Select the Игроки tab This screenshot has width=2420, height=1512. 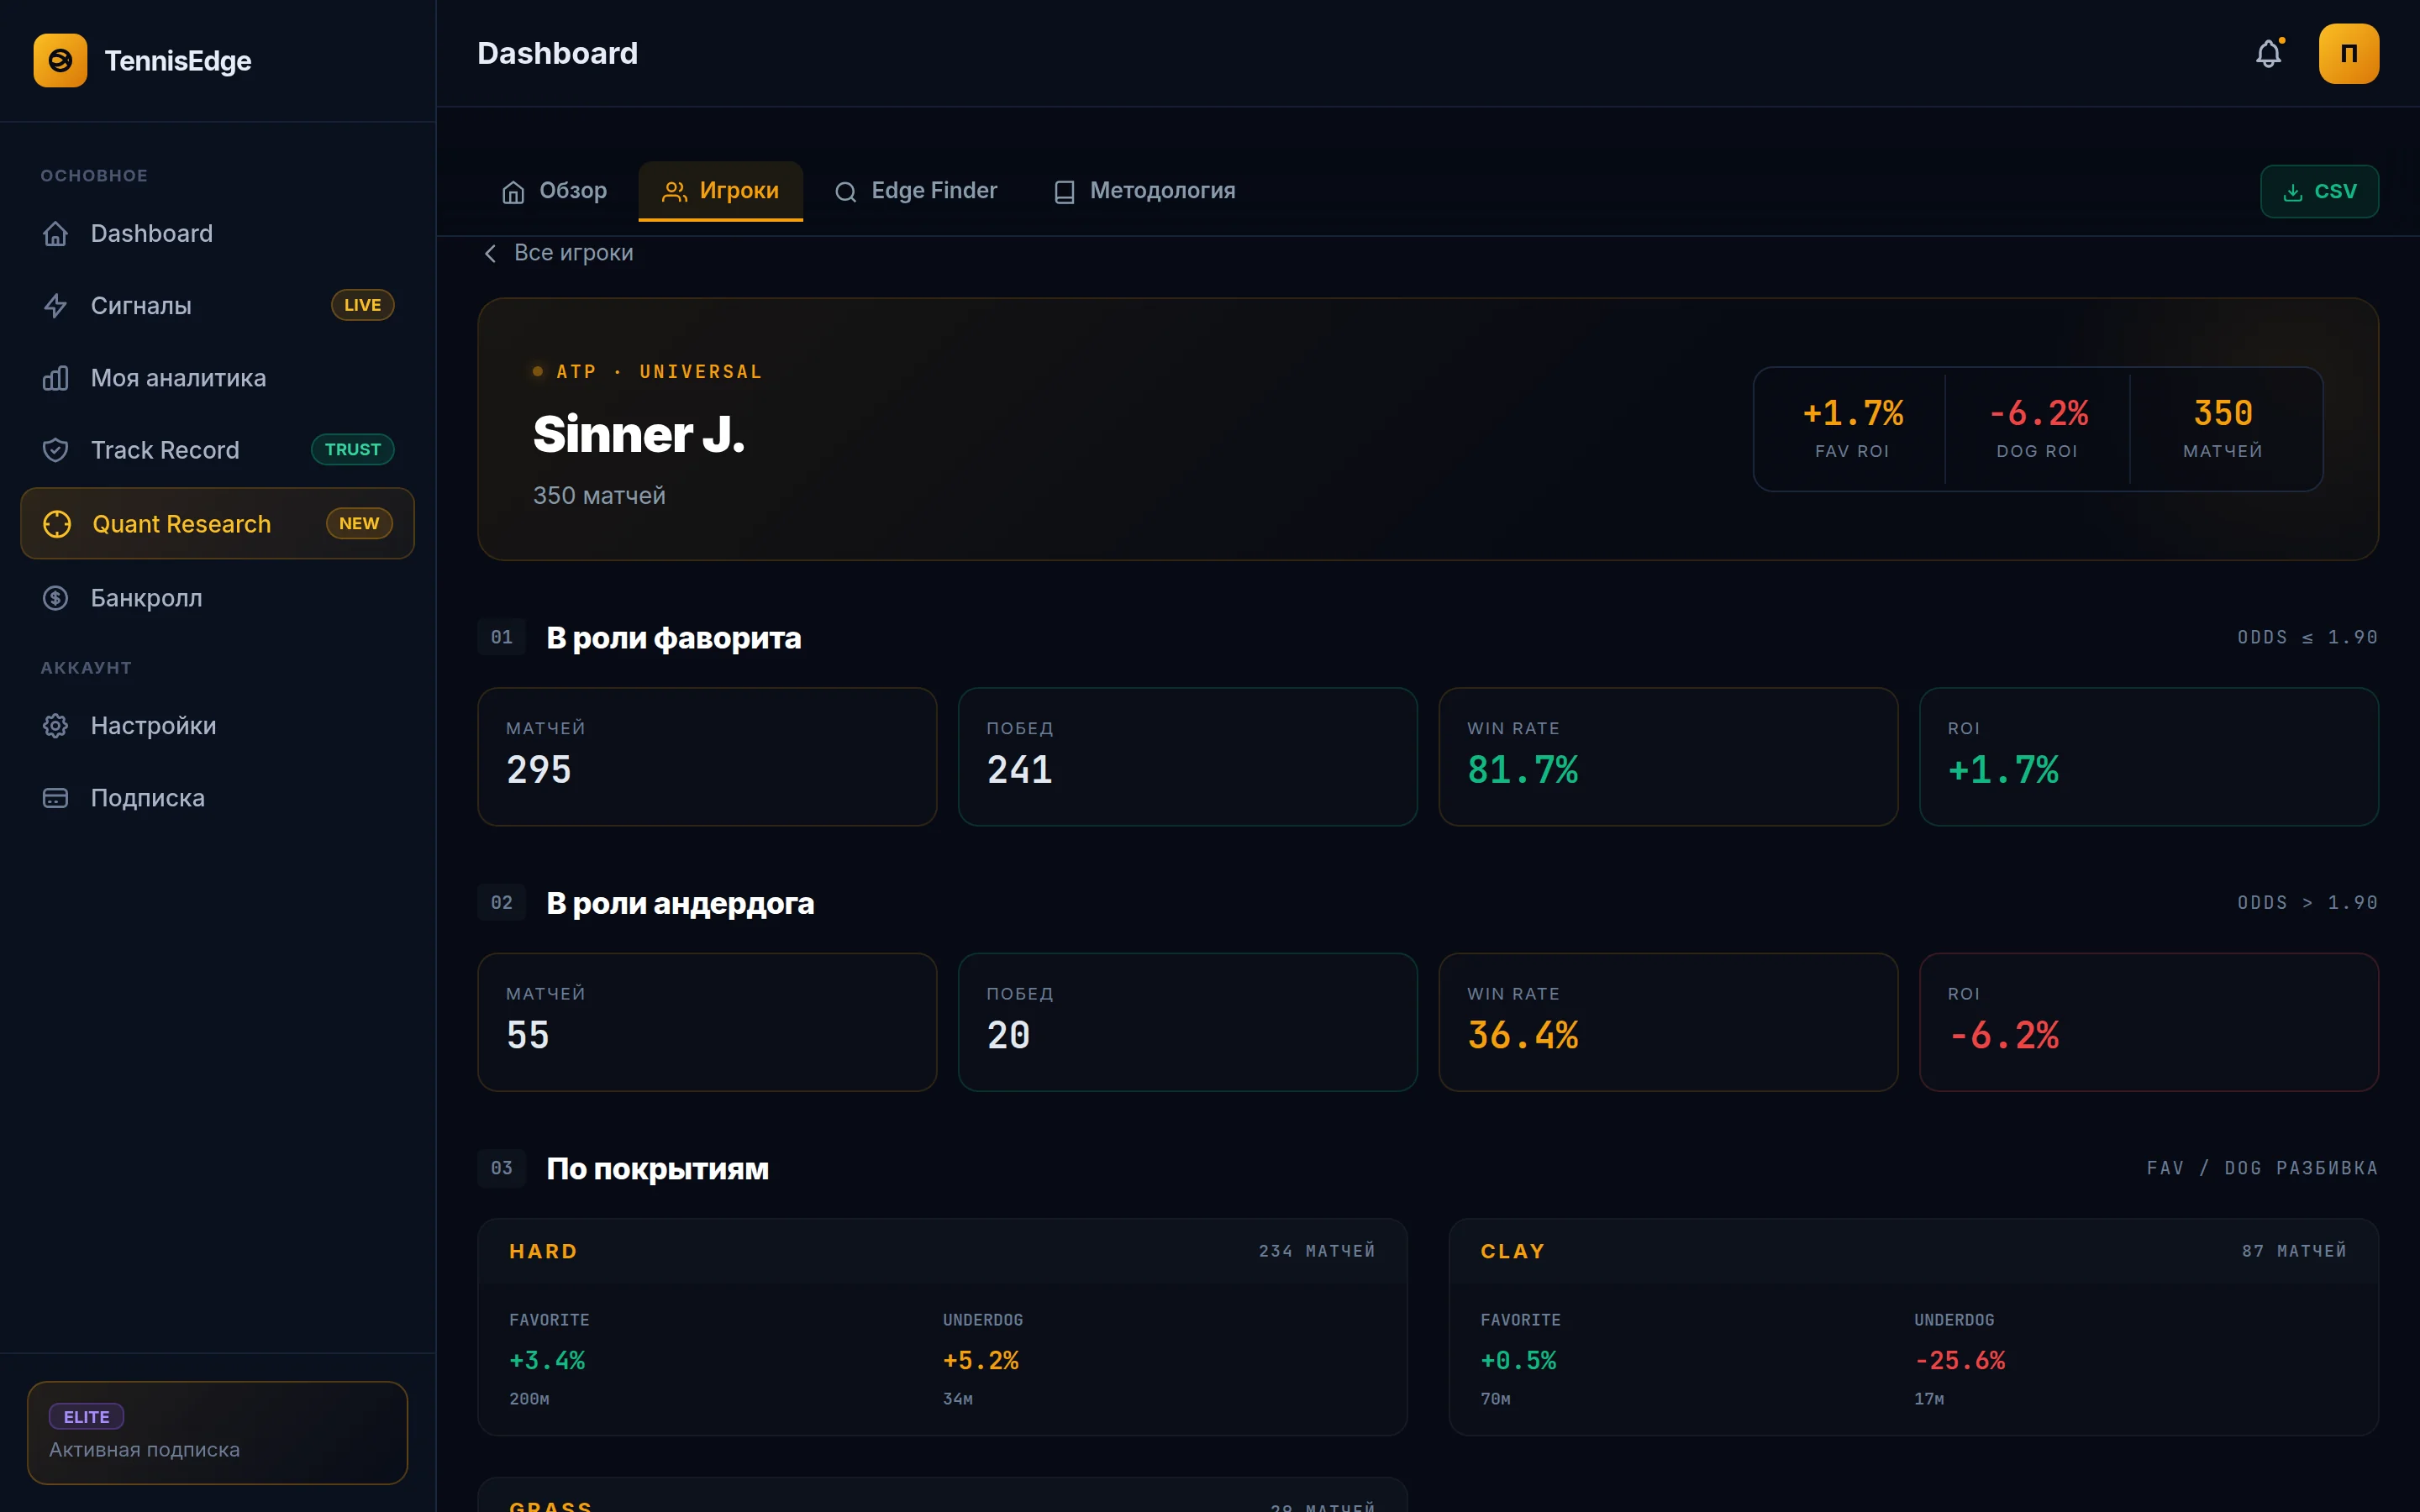point(720,191)
